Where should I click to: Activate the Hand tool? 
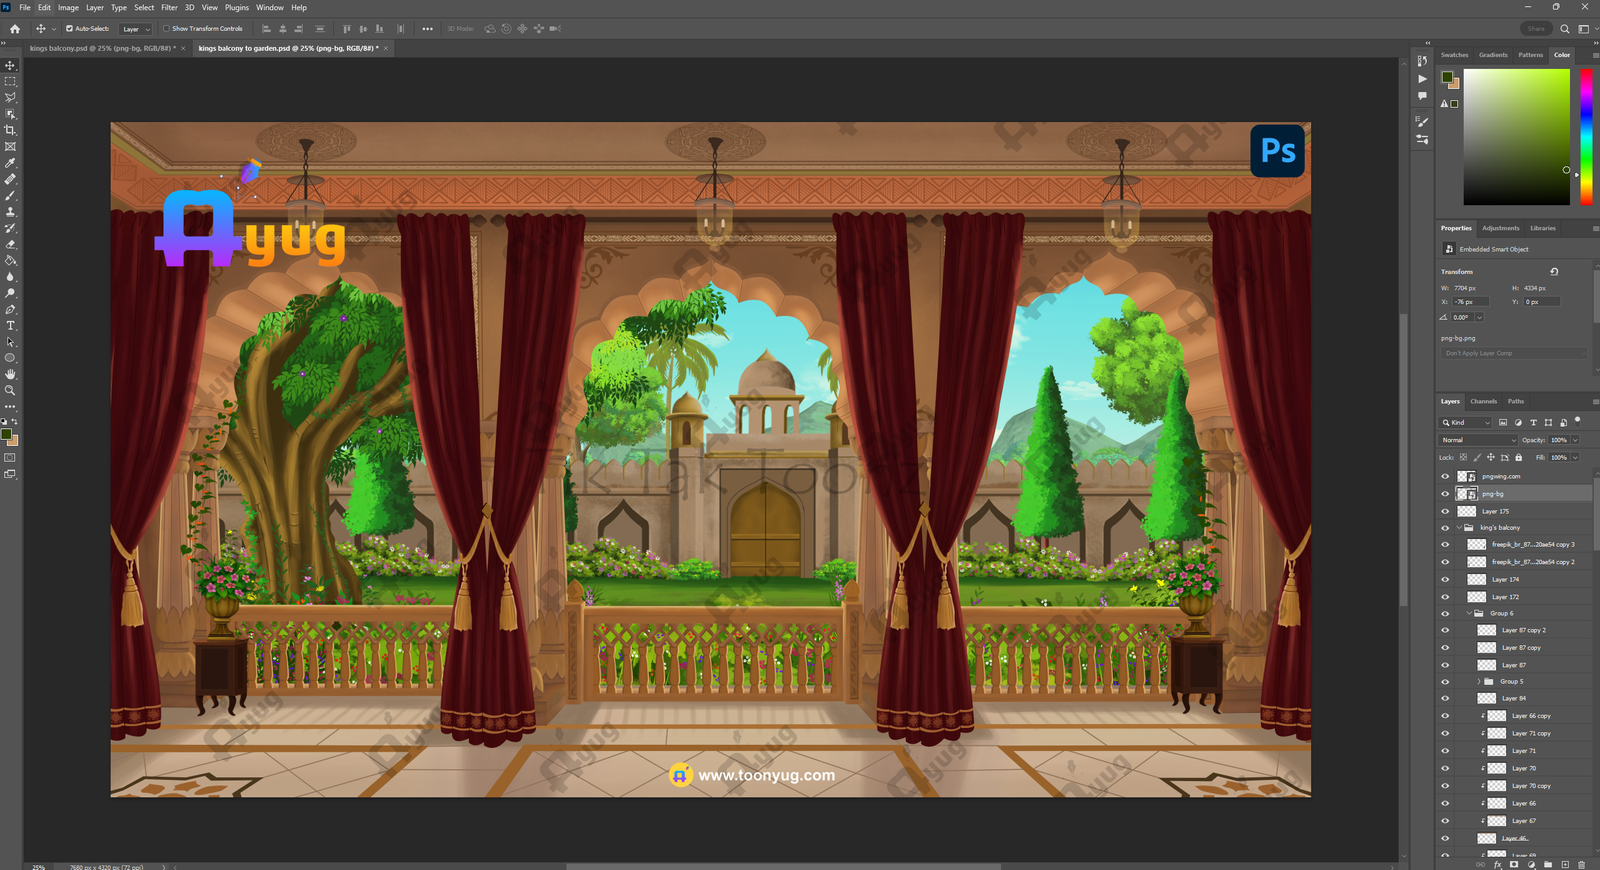10,374
